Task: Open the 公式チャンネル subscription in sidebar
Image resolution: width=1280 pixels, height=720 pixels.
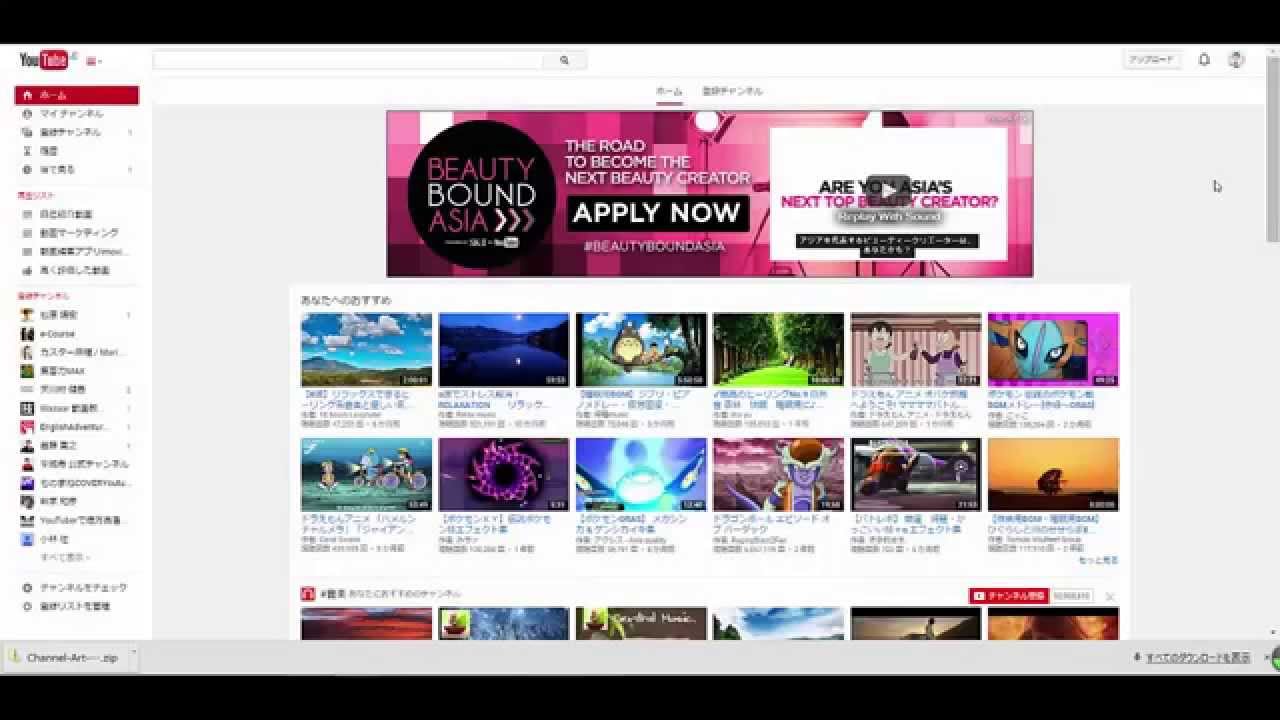Action: tap(76, 464)
